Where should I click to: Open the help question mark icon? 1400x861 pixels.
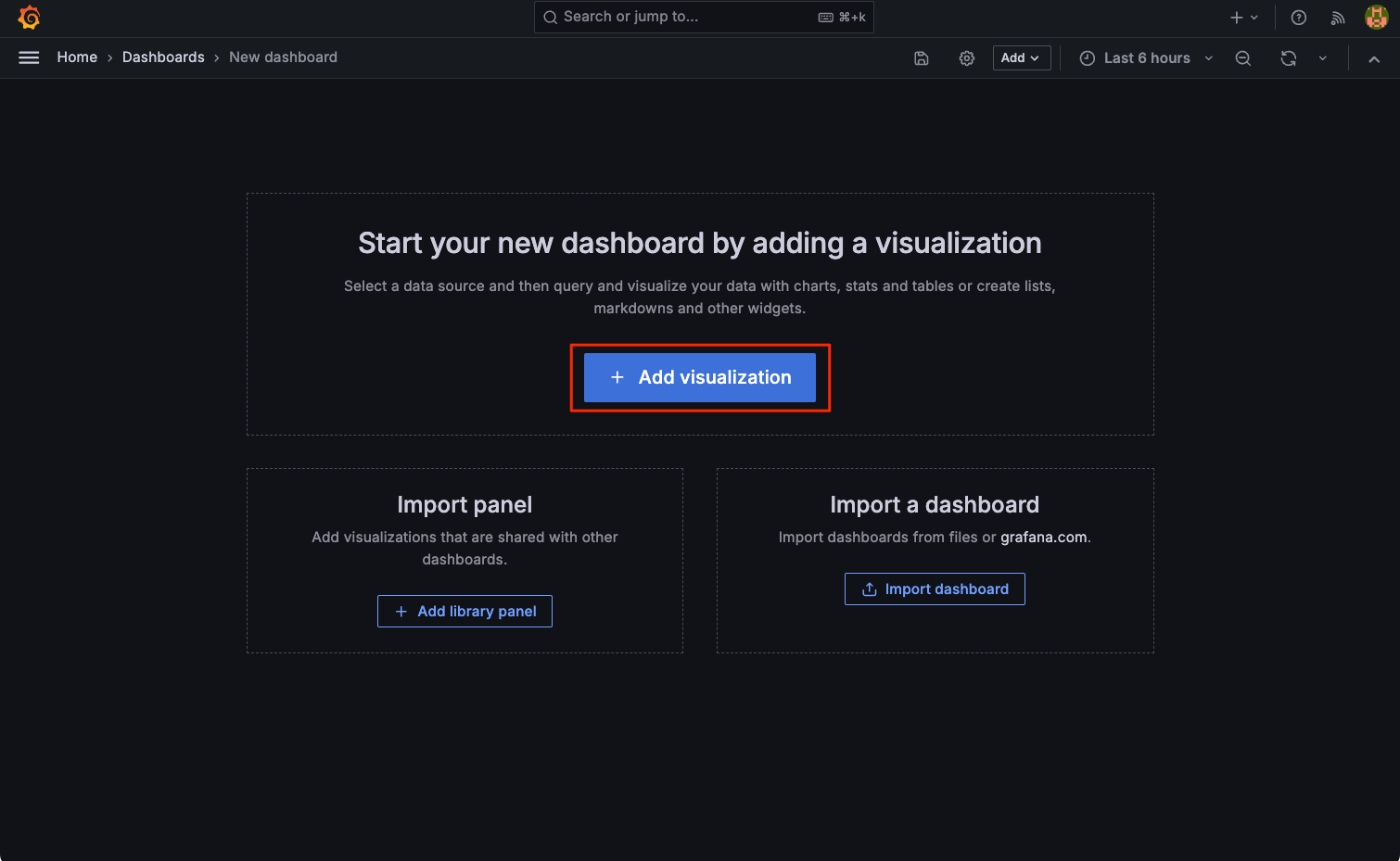pyautogui.click(x=1298, y=17)
